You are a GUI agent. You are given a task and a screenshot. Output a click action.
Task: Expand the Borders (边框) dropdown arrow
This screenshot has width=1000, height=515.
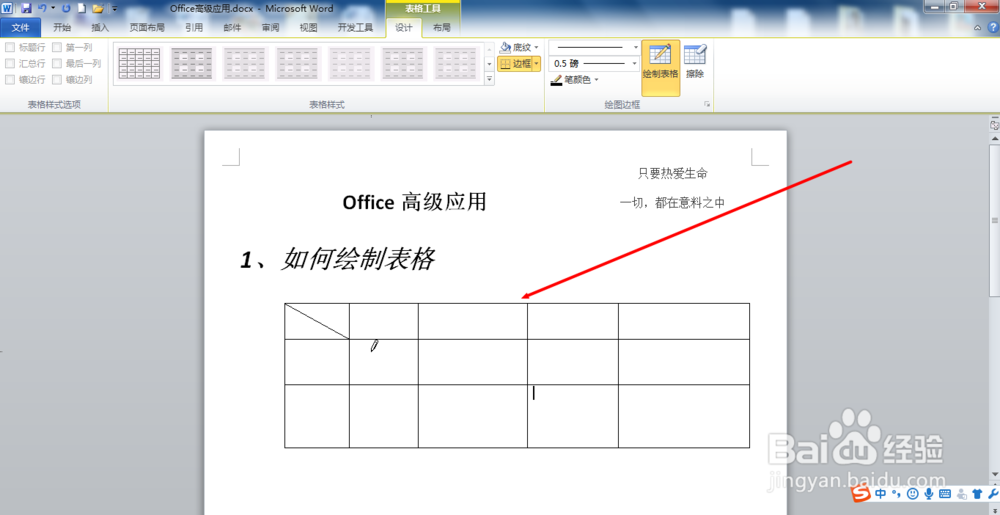click(536, 64)
